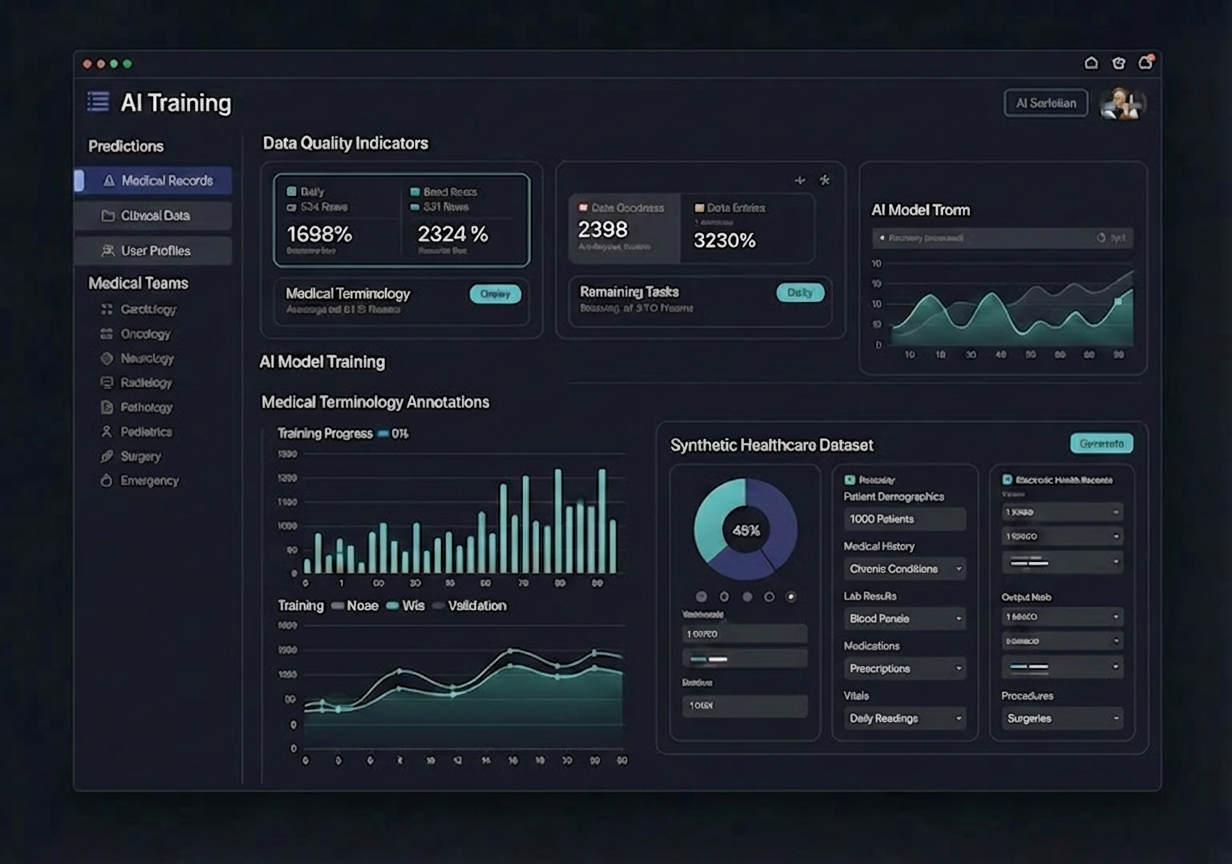Click the Pediatrics person icon in sidebar
Viewport: 1232px width, 864px height.
[x=107, y=432]
